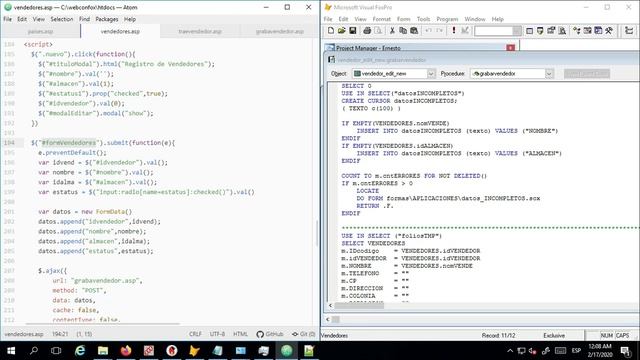This screenshot has width=640, height=360.
Task: Open the Windows Start button
Action: [11, 351]
